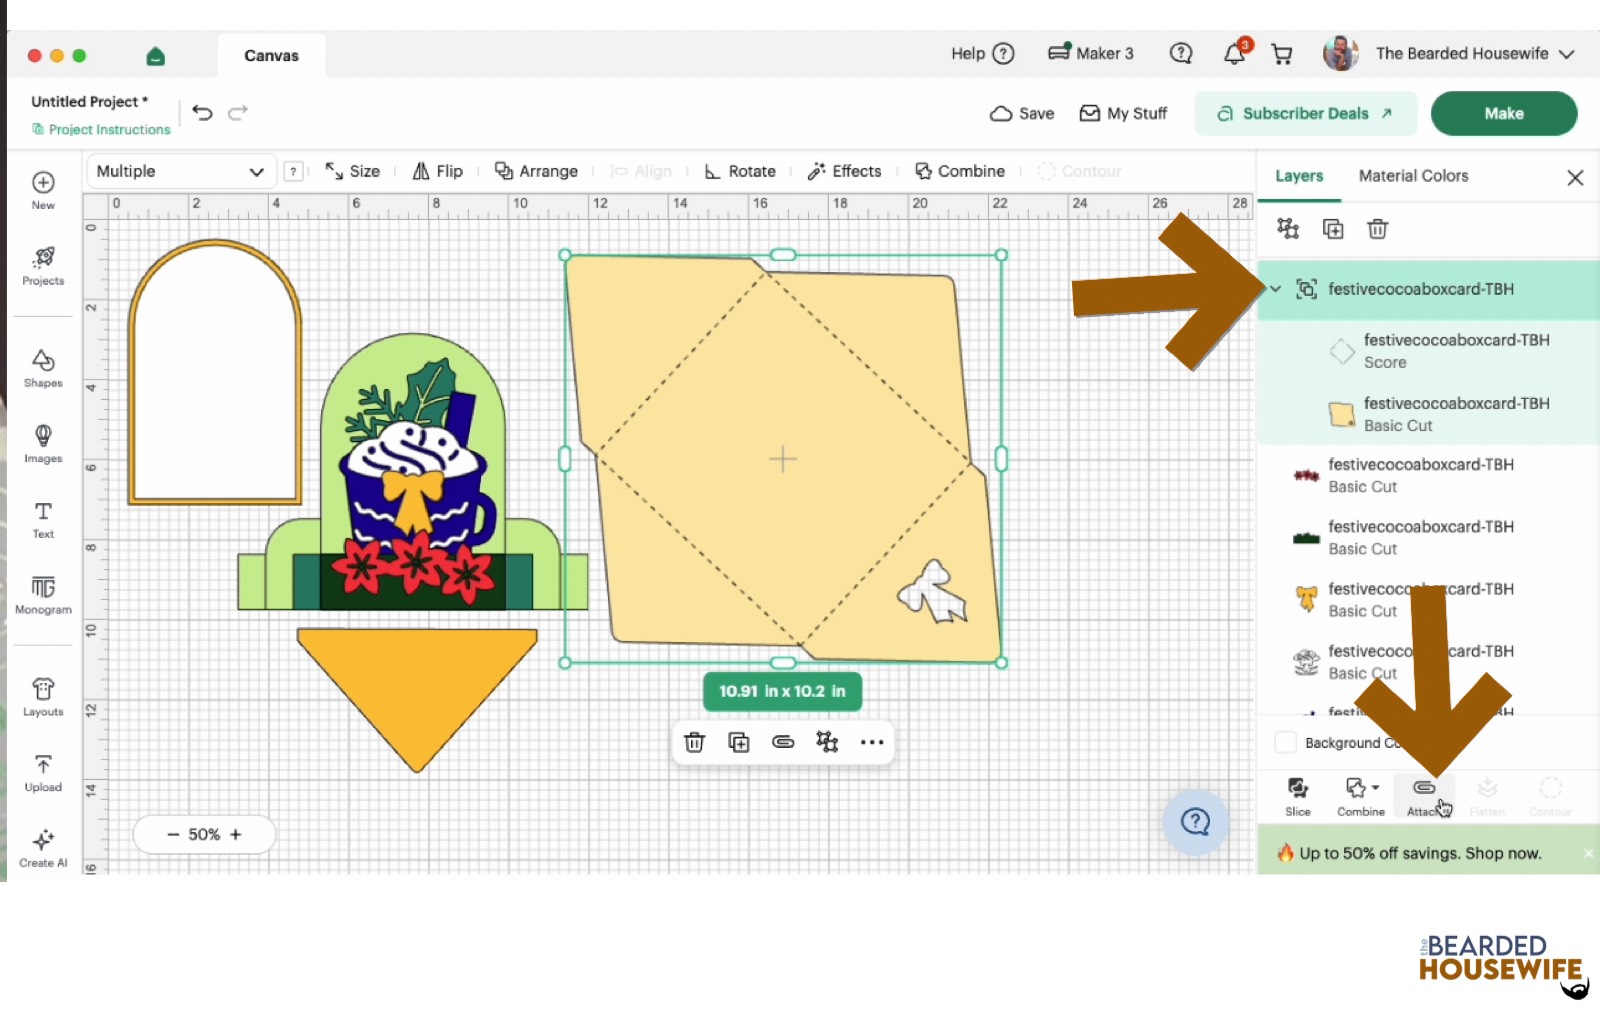This screenshot has width=1600, height=1017.
Task: Open the Arrange options
Action: (536, 171)
